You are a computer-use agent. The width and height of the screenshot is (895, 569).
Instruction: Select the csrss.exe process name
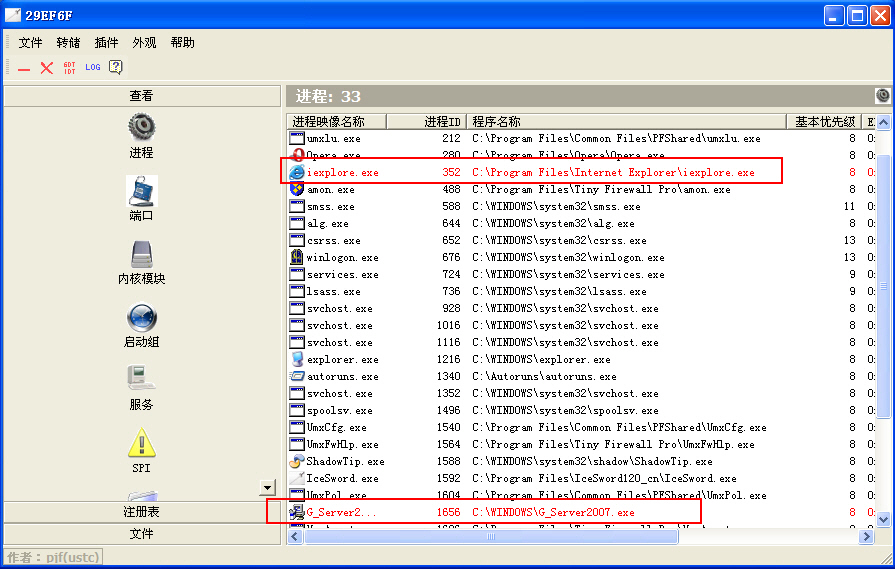(333, 240)
